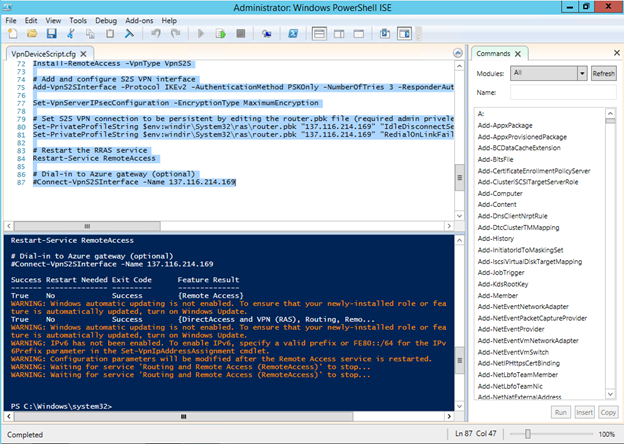Start PowerShell.exe from the blue console icon
This screenshot has width=624, height=444.
293,34
